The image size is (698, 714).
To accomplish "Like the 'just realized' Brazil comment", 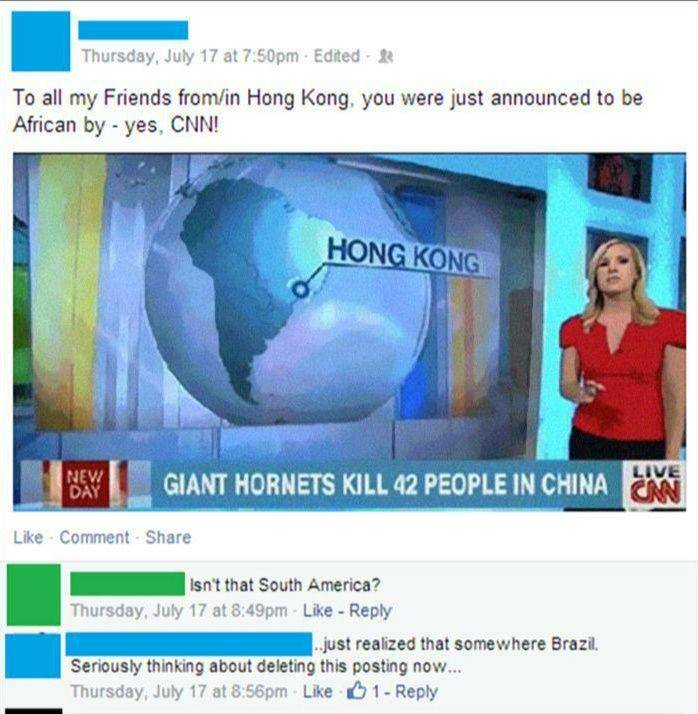I will pyautogui.click(x=317, y=692).
